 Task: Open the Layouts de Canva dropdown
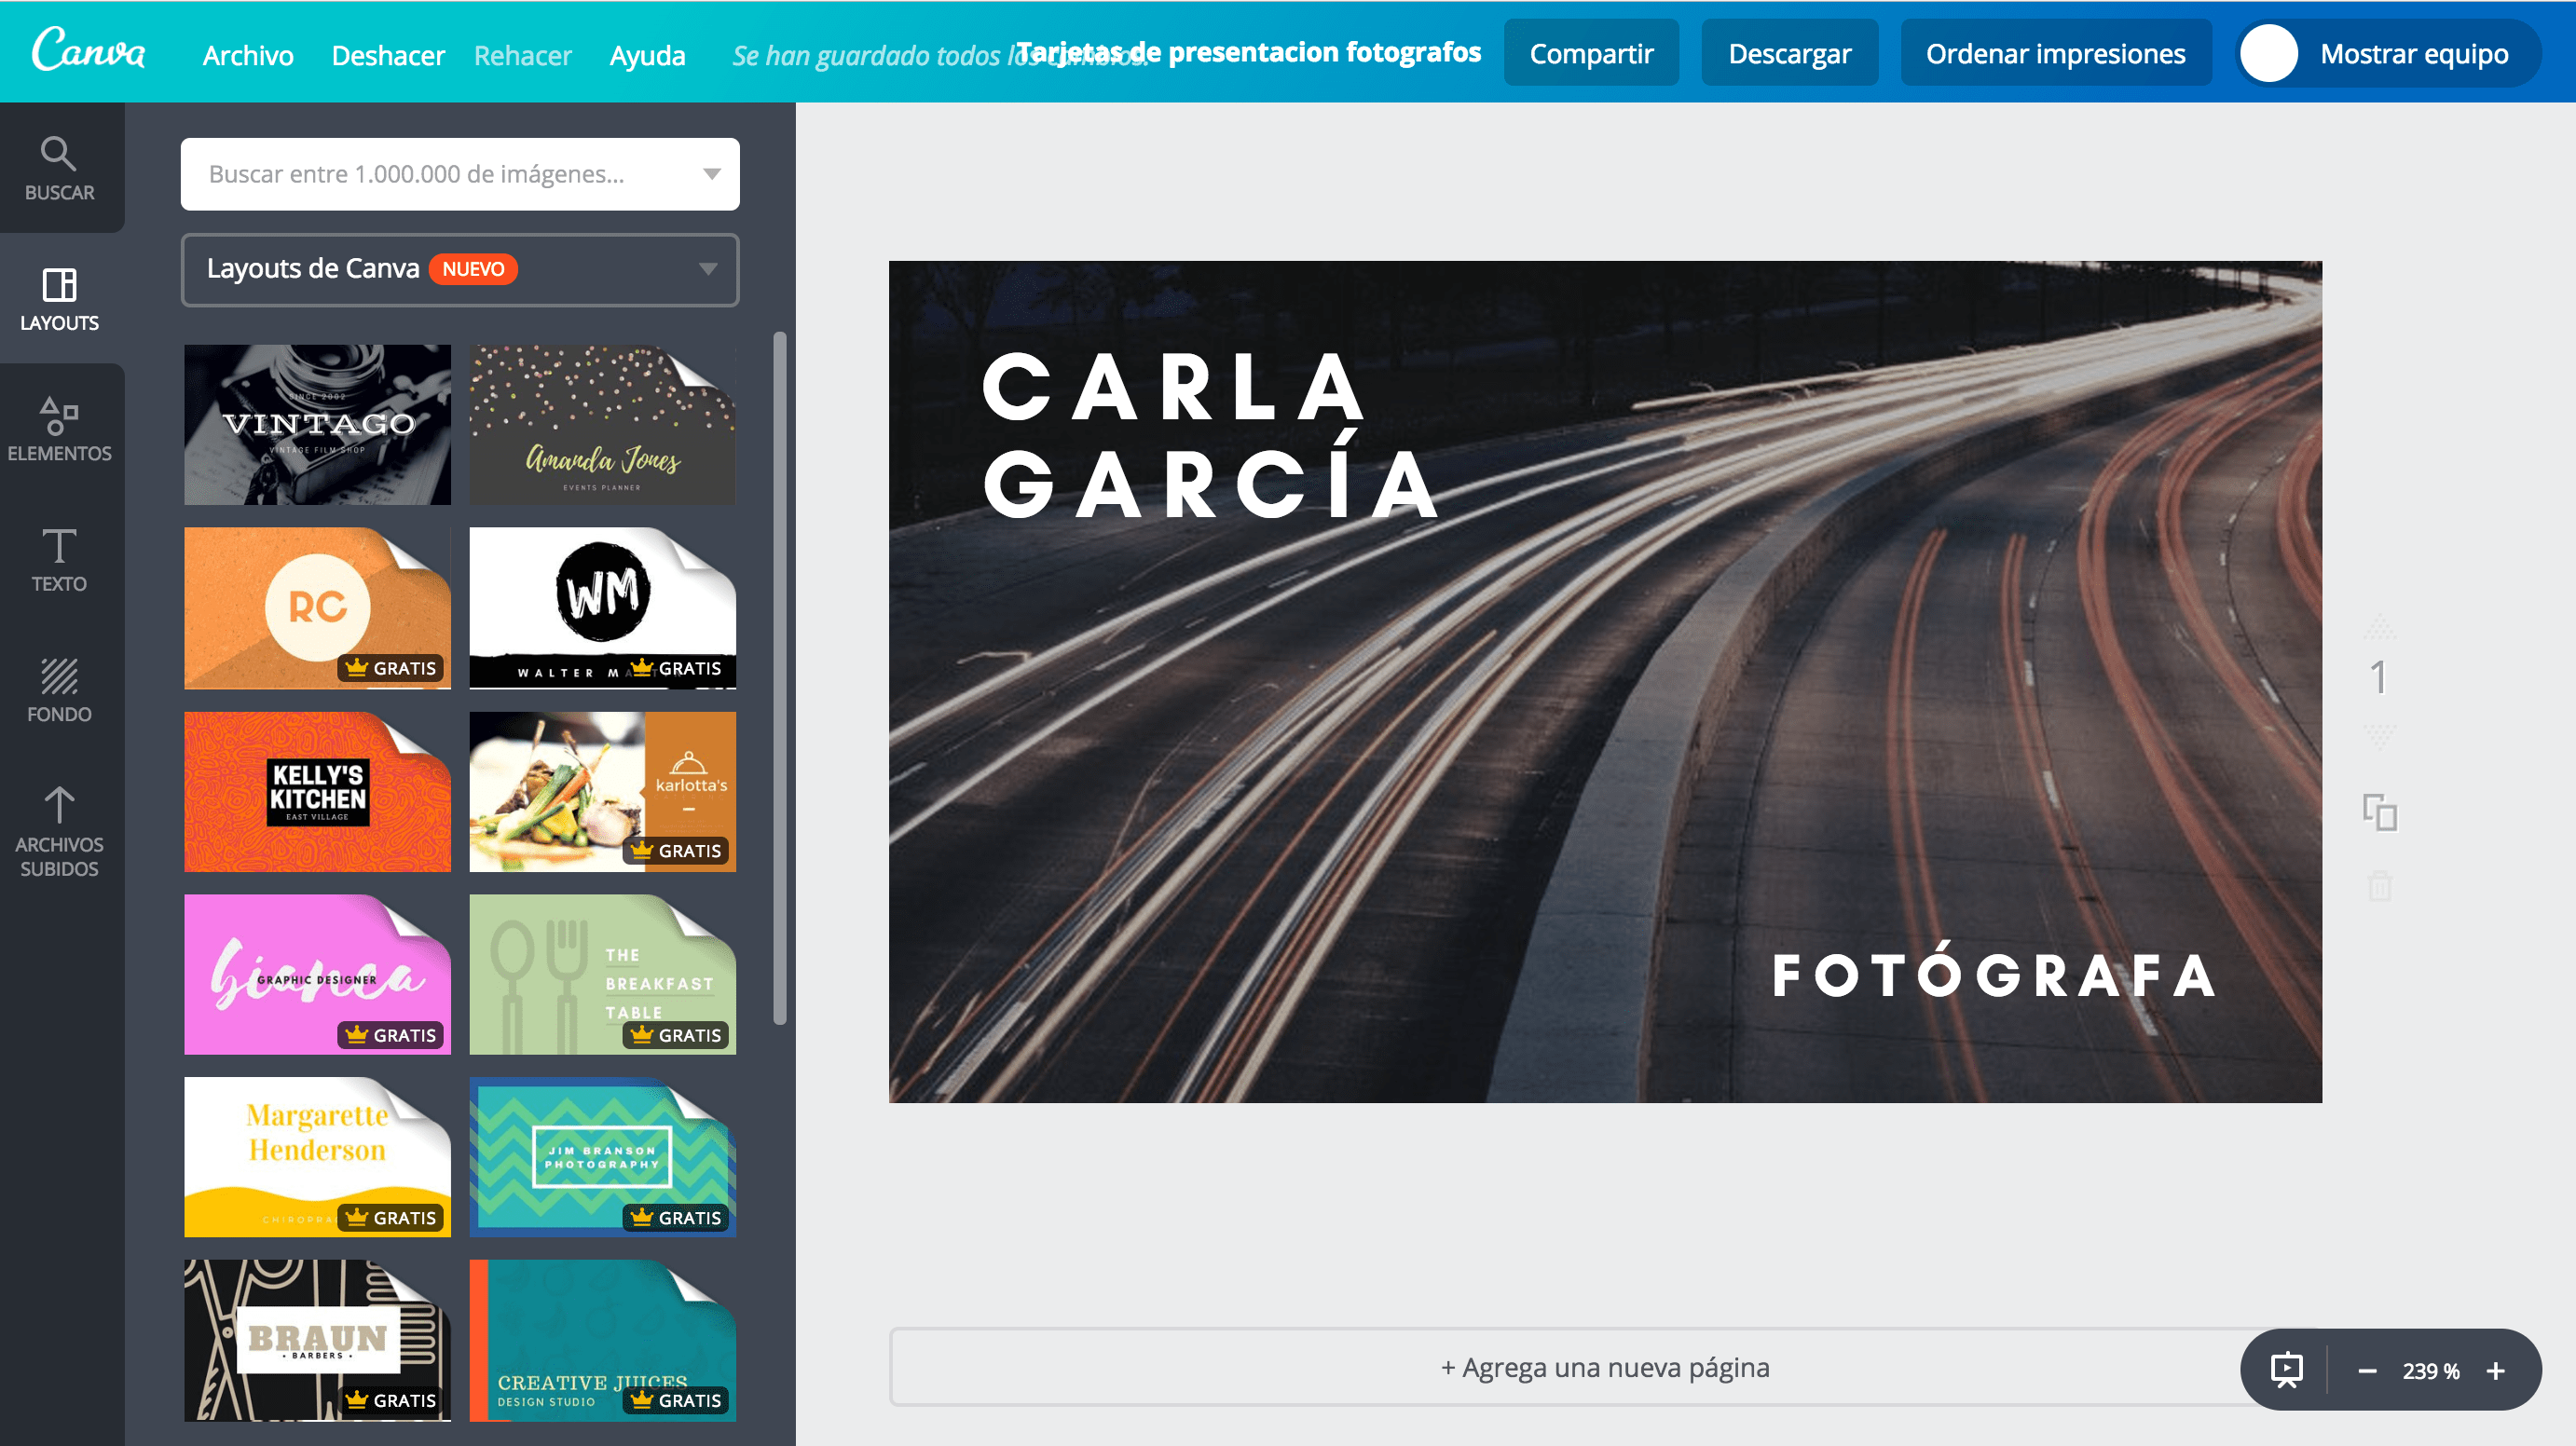(x=709, y=268)
